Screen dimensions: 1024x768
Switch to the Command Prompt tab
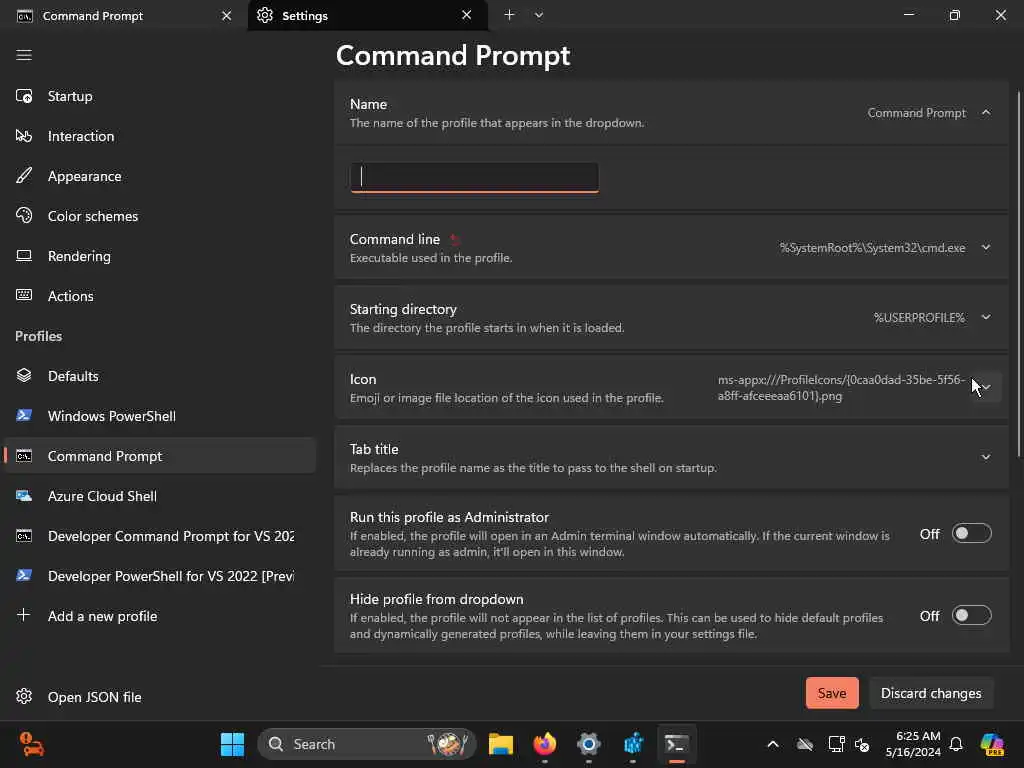(124, 16)
